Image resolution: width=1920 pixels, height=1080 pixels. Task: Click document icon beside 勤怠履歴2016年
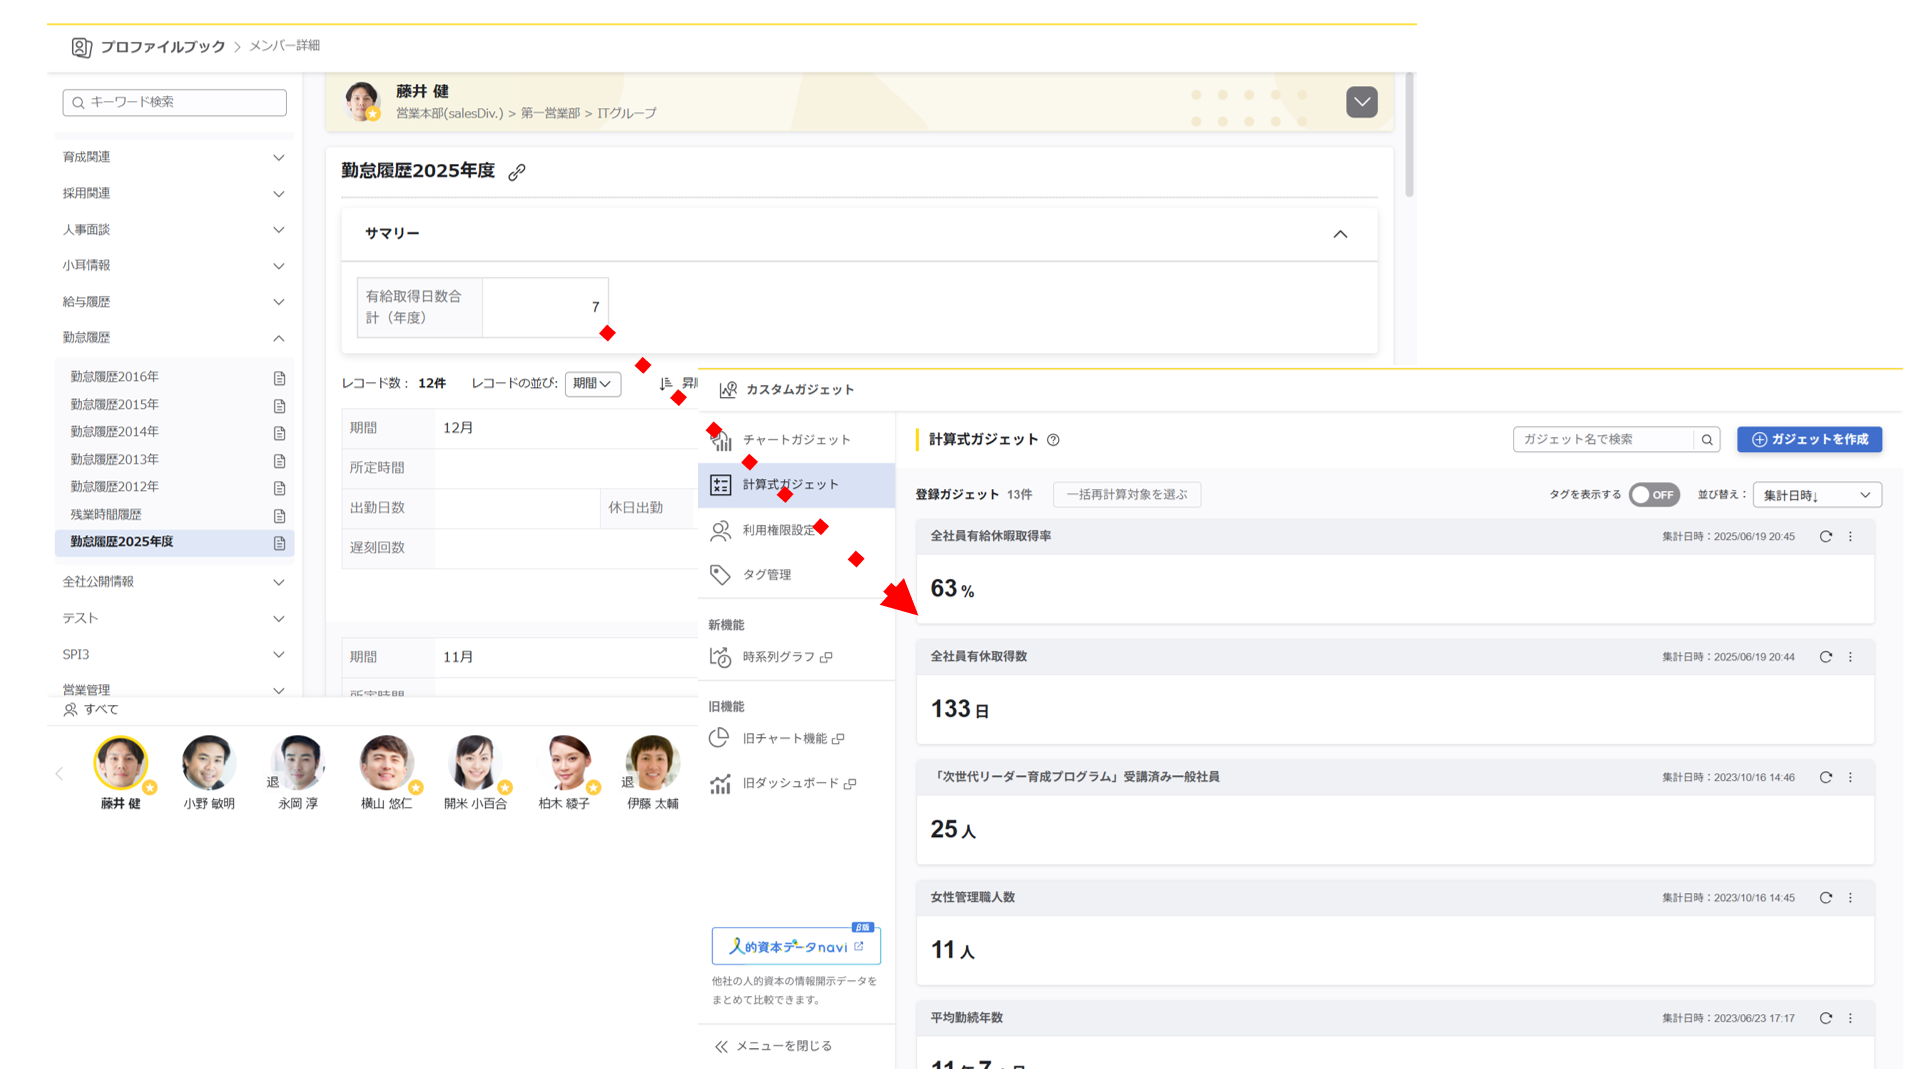(x=280, y=378)
